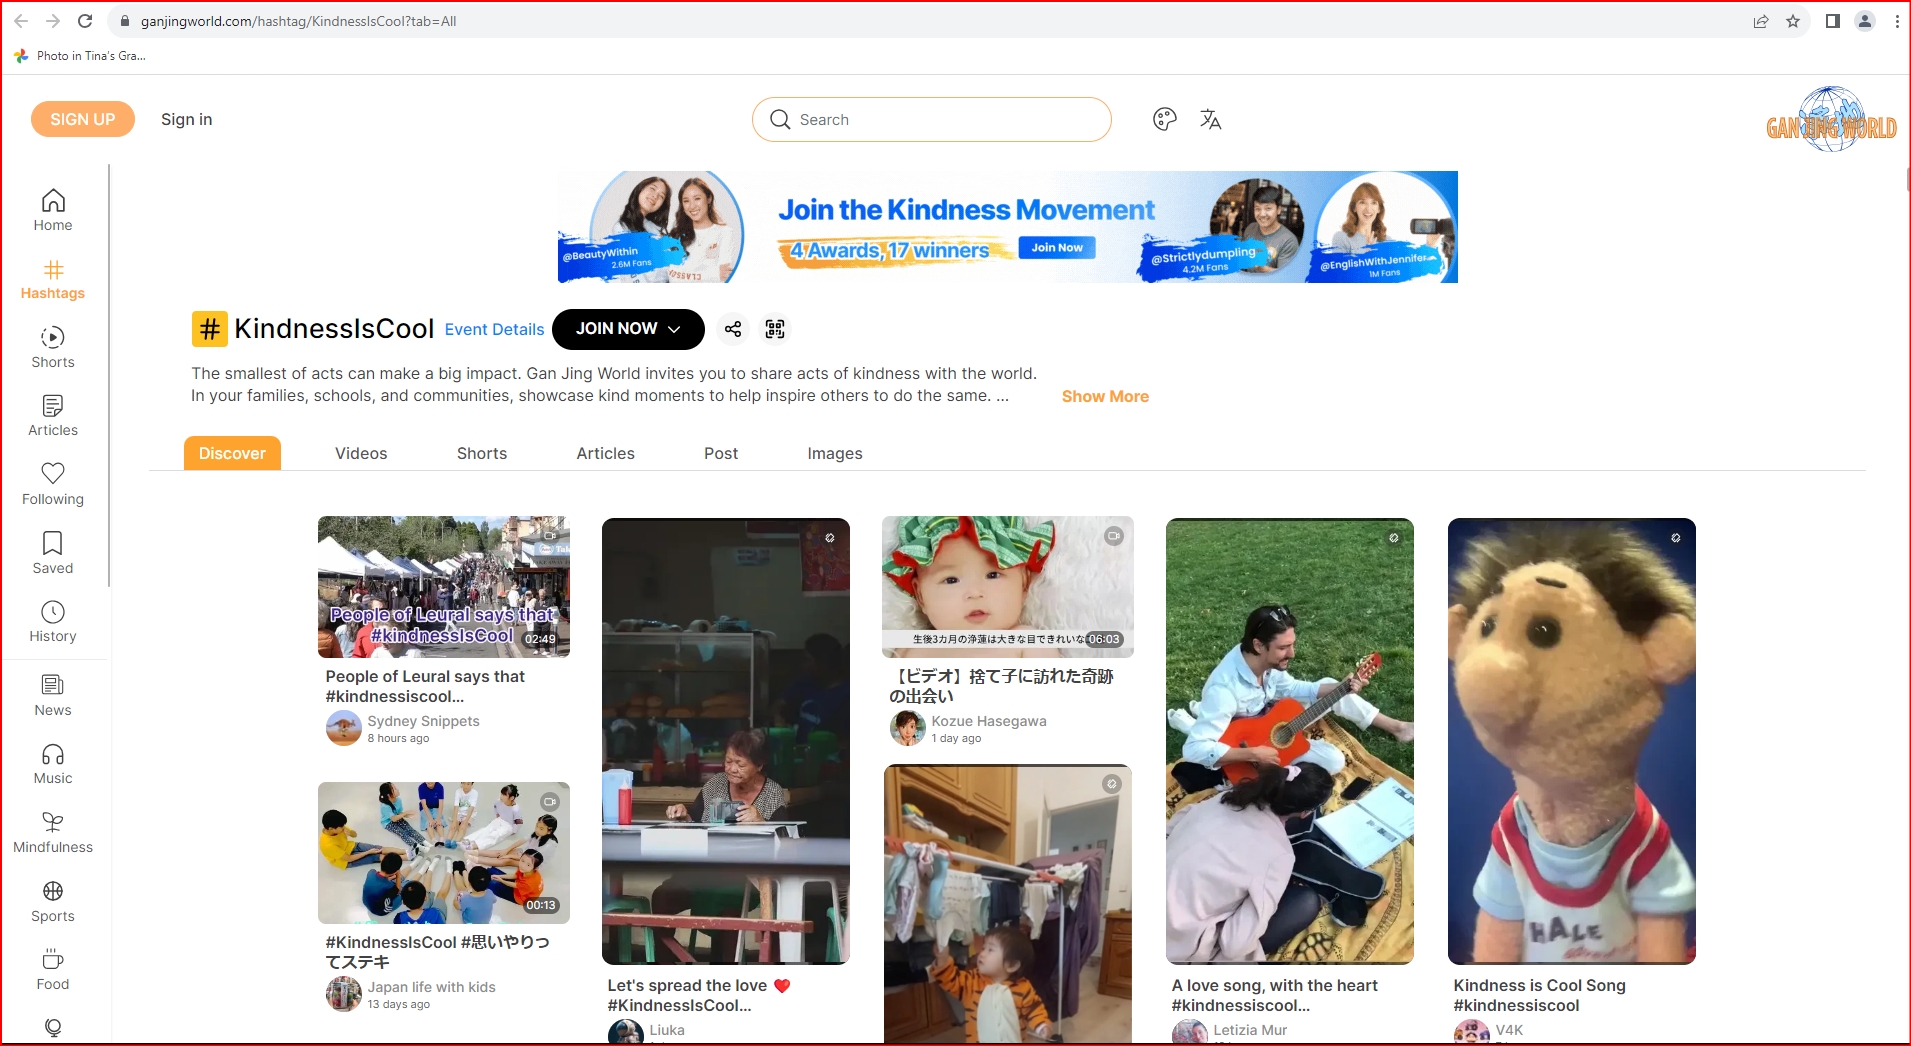Open the guitar love song short
The width and height of the screenshot is (1911, 1046).
(x=1290, y=741)
